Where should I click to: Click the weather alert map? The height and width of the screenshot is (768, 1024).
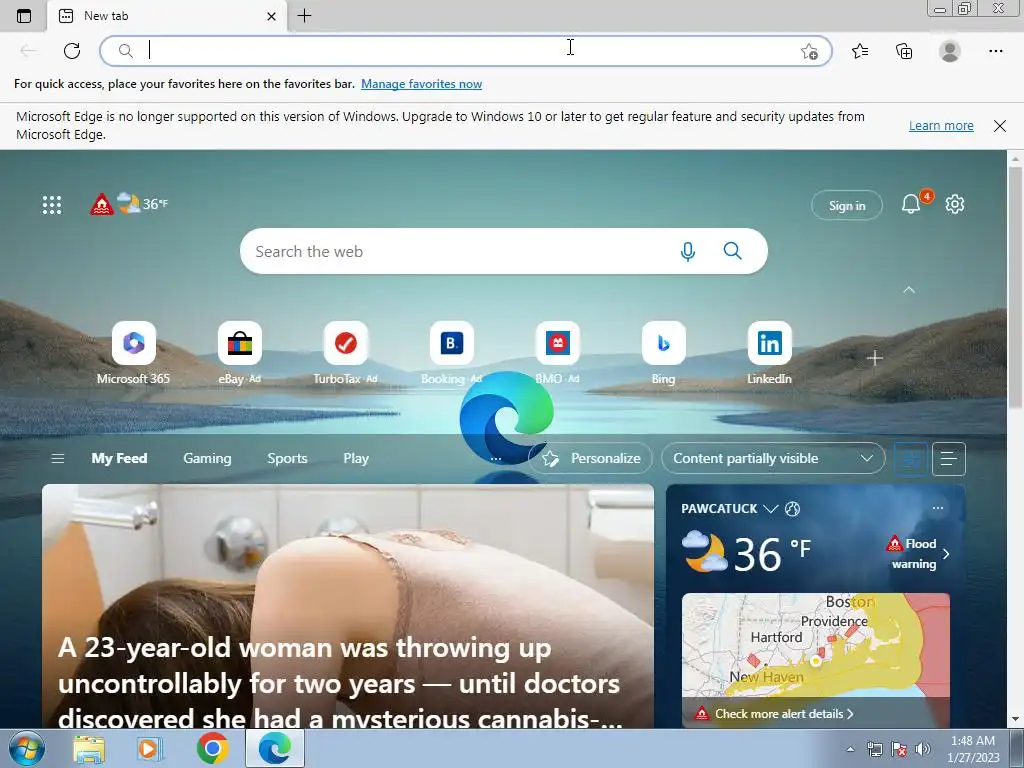coord(816,645)
